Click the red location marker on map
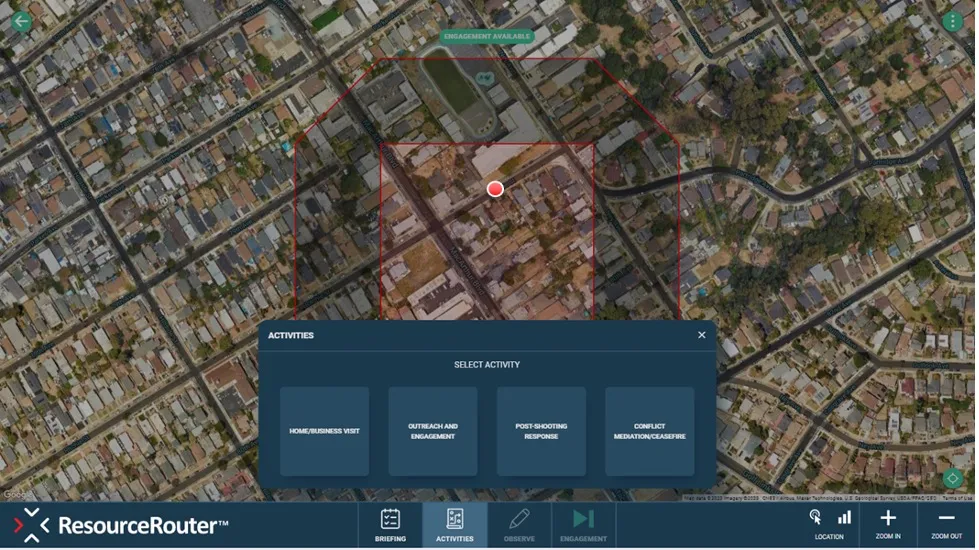Image resolution: width=979 pixels, height=550 pixels. click(x=495, y=189)
